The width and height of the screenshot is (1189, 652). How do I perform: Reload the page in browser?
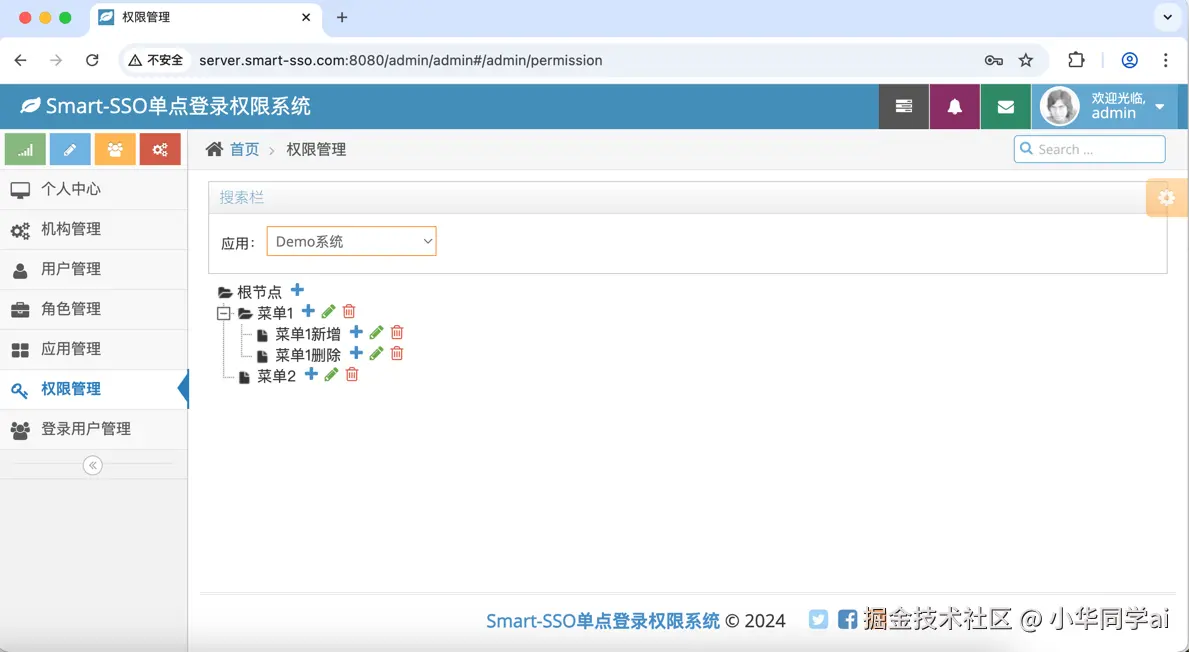[x=92, y=60]
